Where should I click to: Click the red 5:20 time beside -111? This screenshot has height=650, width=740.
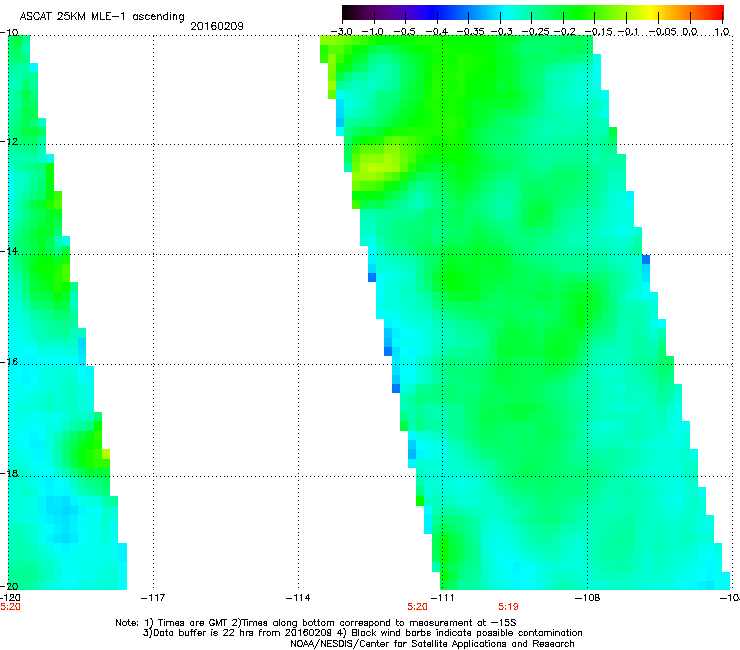tap(417, 607)
